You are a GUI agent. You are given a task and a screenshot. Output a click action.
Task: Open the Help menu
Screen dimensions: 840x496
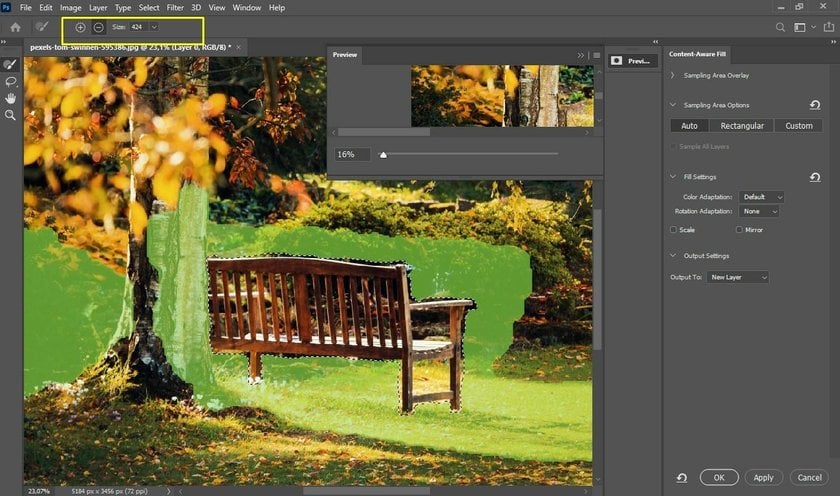click(277, 7)
